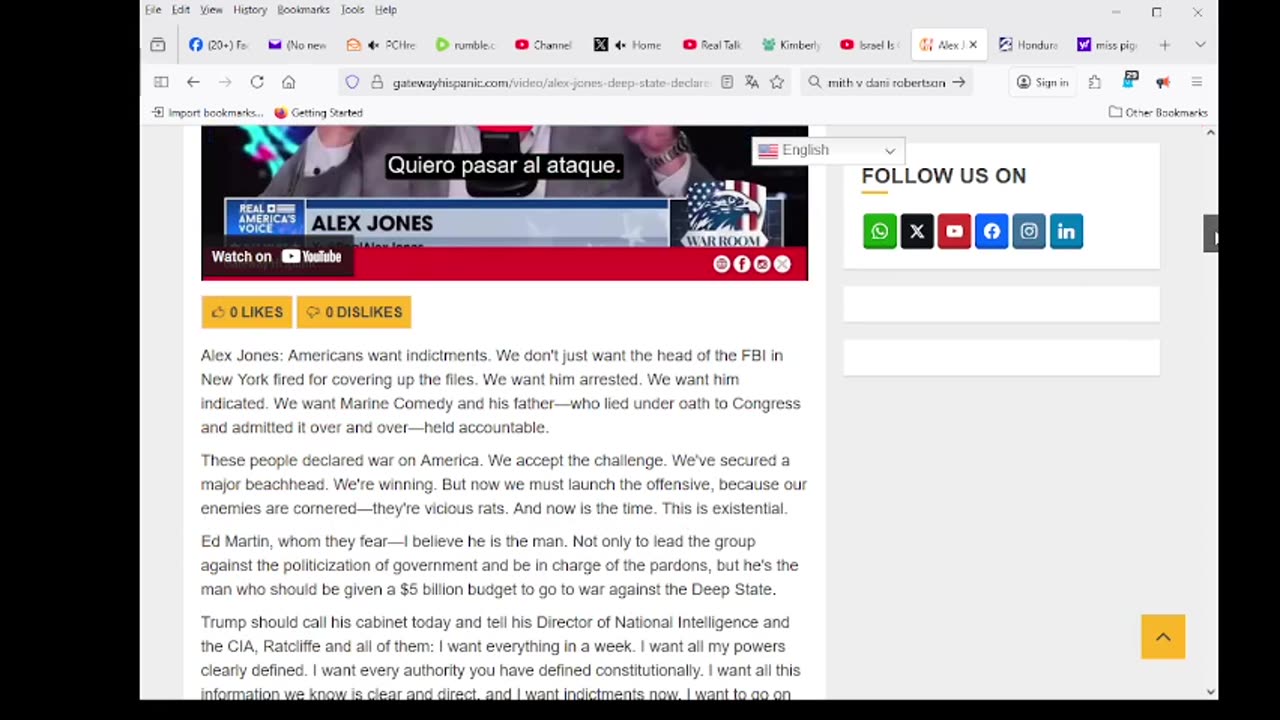The image size is (1280, 720).
Task: Click the page scrollbar up arrow
Action: pyautogui.click(x=1211, y=132)
